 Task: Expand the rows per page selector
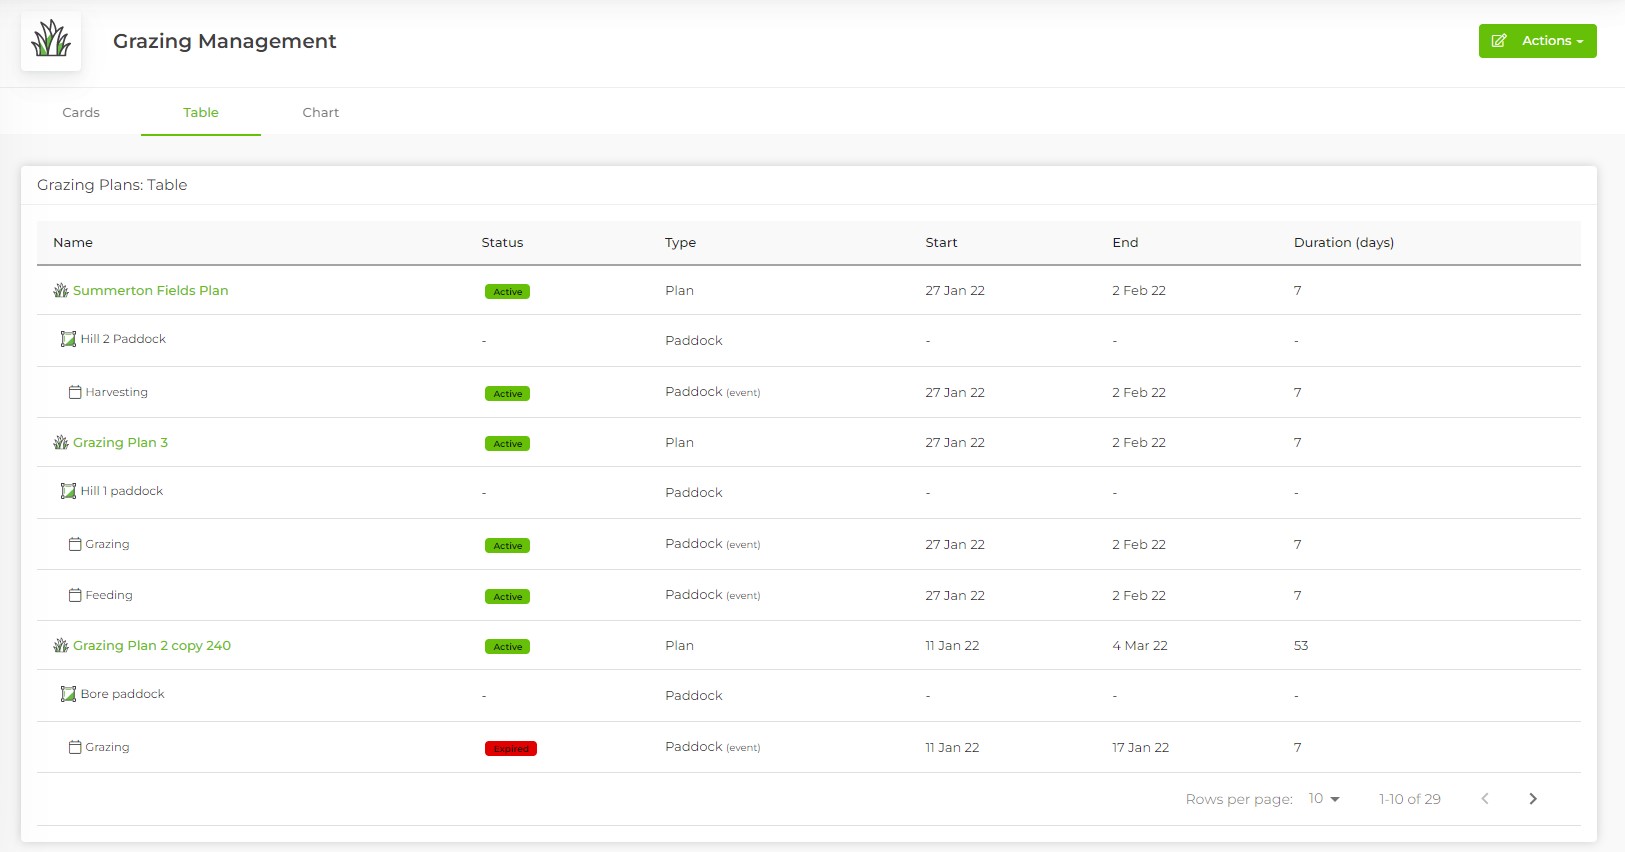pos(1323,799)
